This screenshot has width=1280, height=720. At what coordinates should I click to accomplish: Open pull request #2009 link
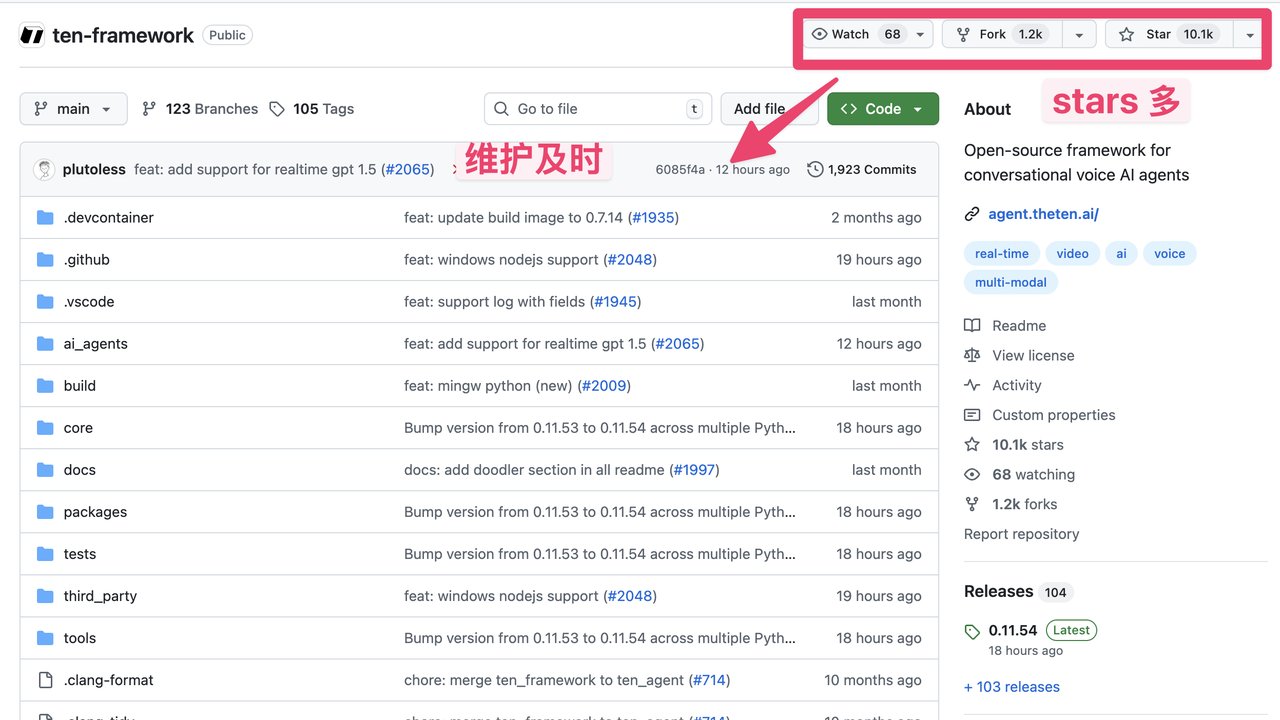[604, 385]
